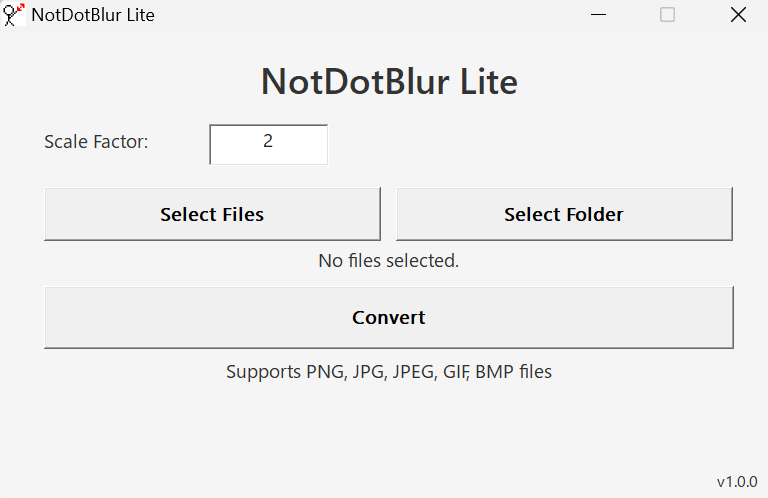The image size is (768, 498).
Task: Minimize the NotDotBlur Lite window
Action: [598, 15]
